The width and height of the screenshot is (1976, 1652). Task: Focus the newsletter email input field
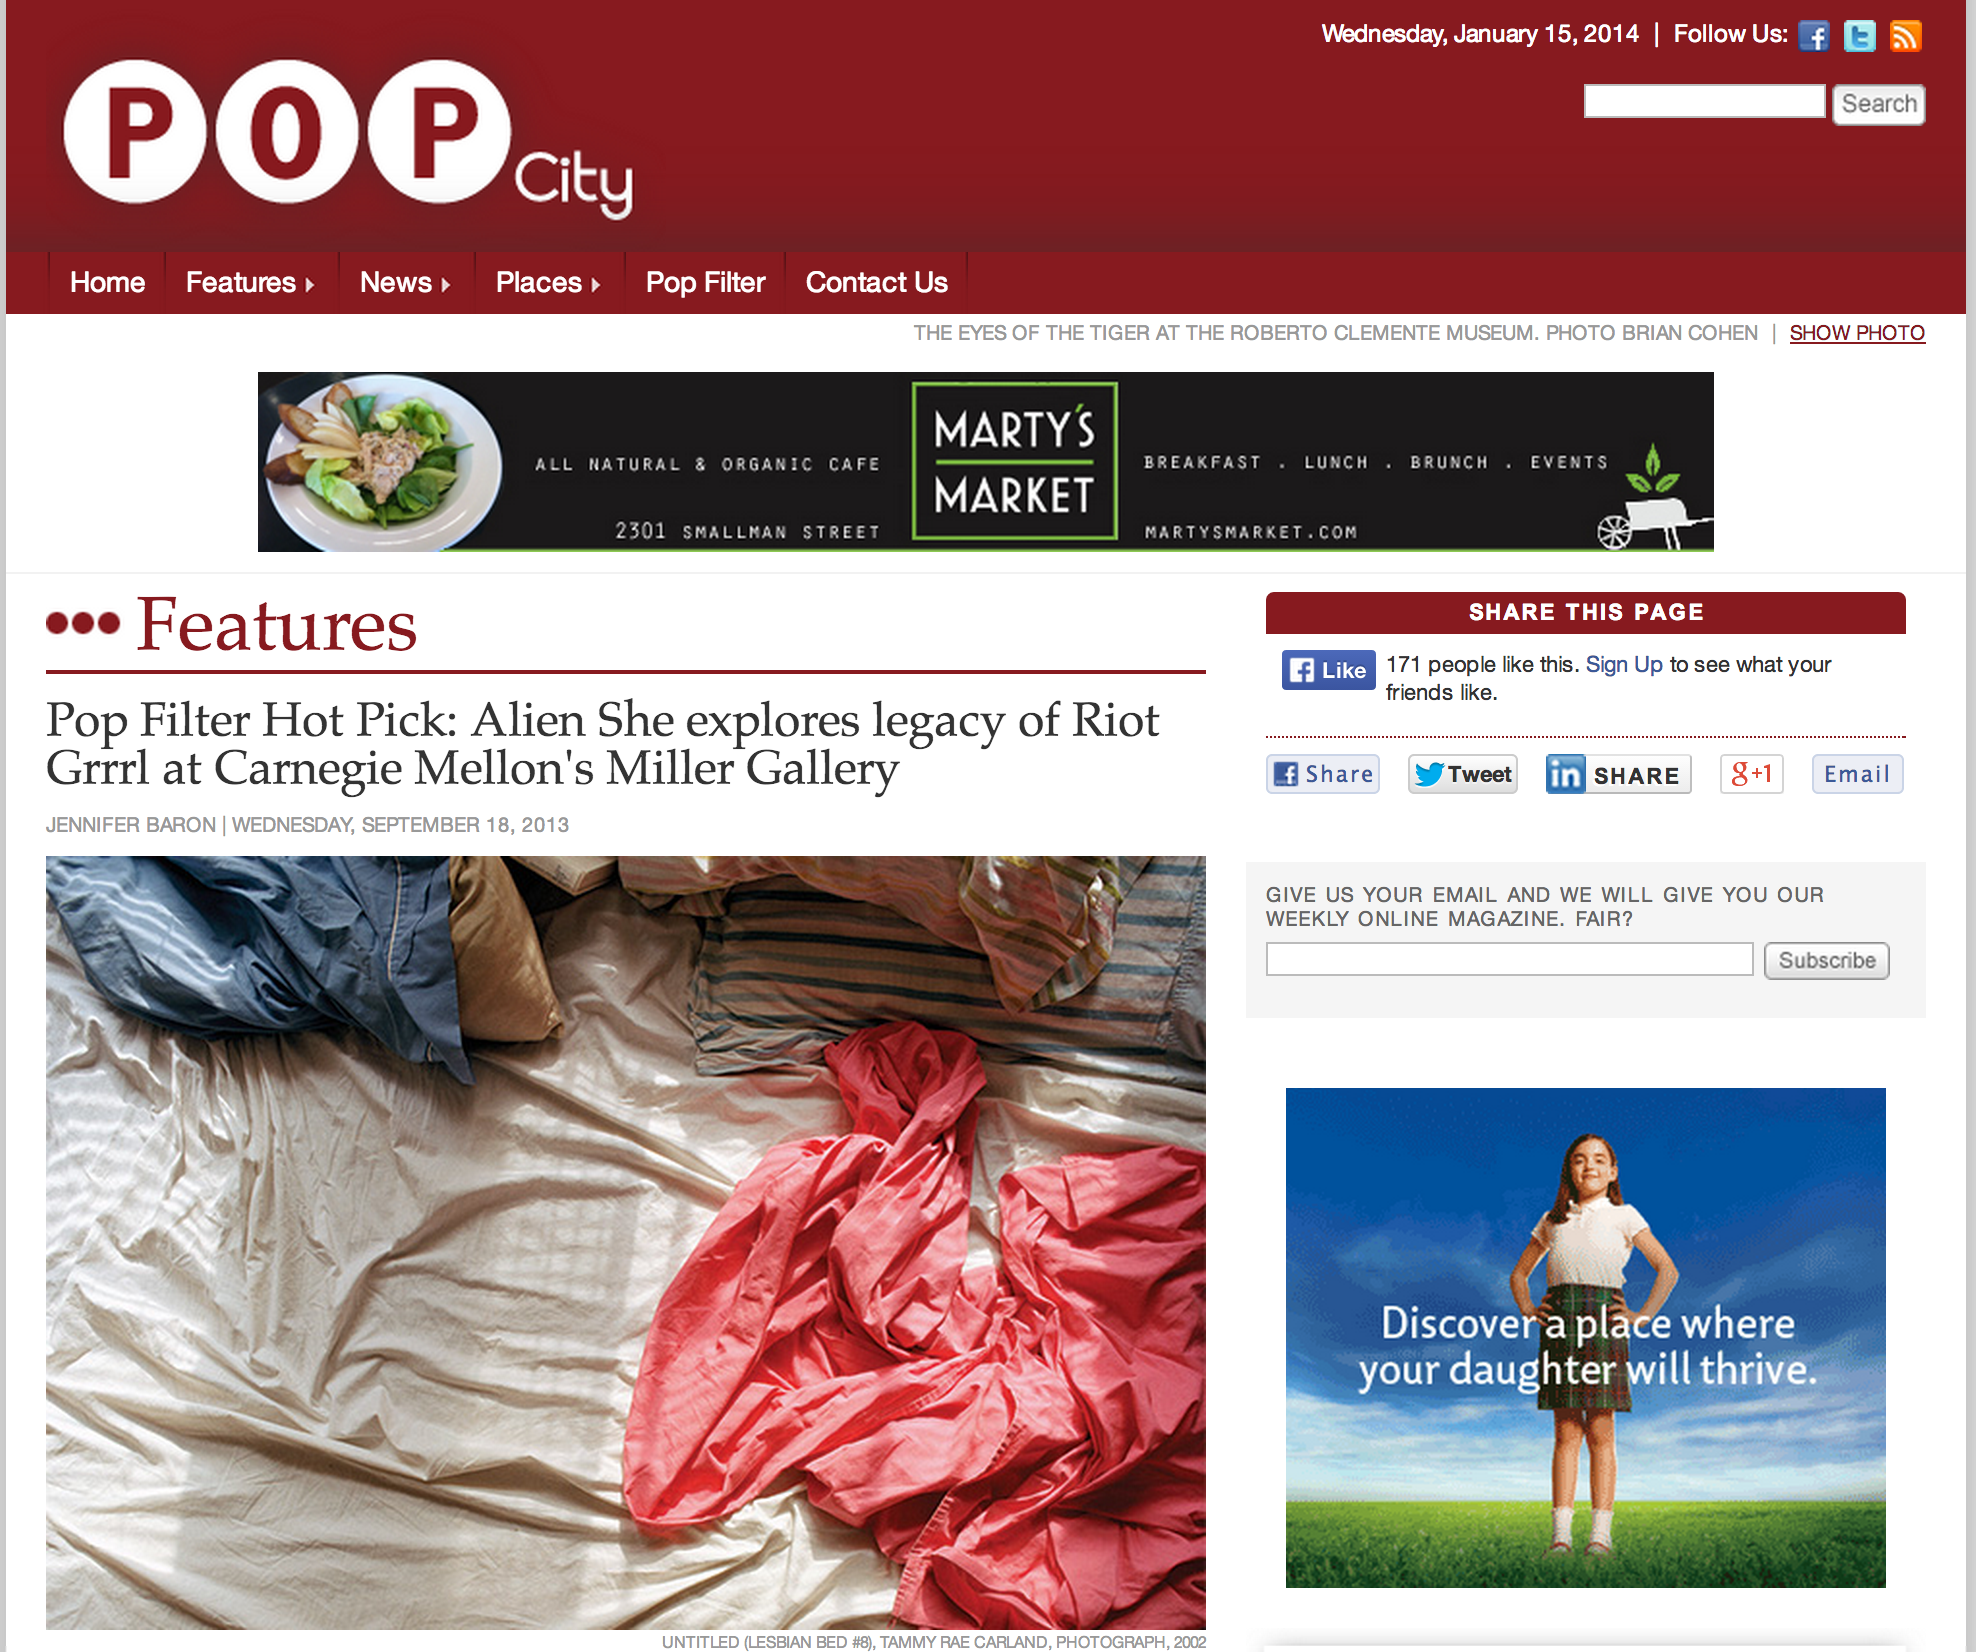[1509, 959]
